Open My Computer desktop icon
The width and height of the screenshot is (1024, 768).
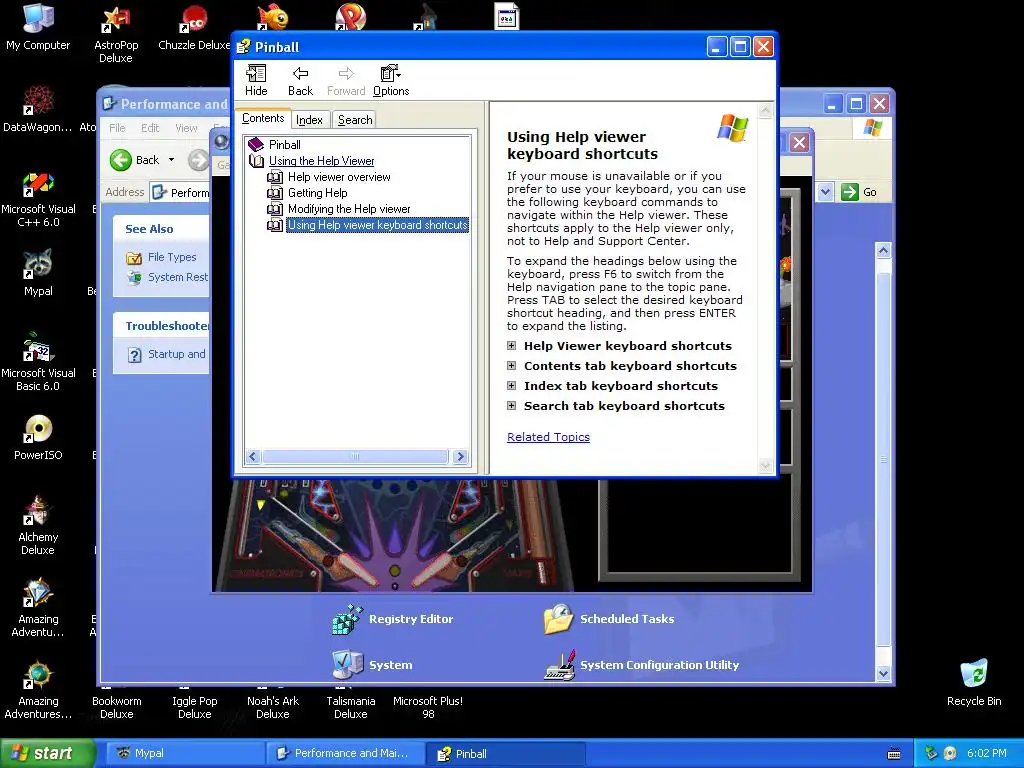(x=38, y=27)
